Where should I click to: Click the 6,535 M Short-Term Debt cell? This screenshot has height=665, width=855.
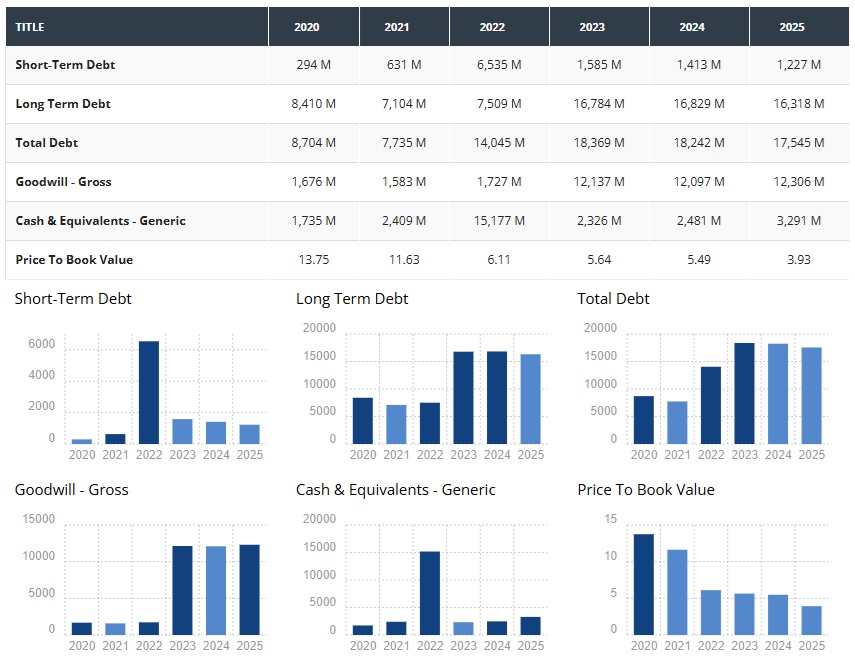coord(499,65)
